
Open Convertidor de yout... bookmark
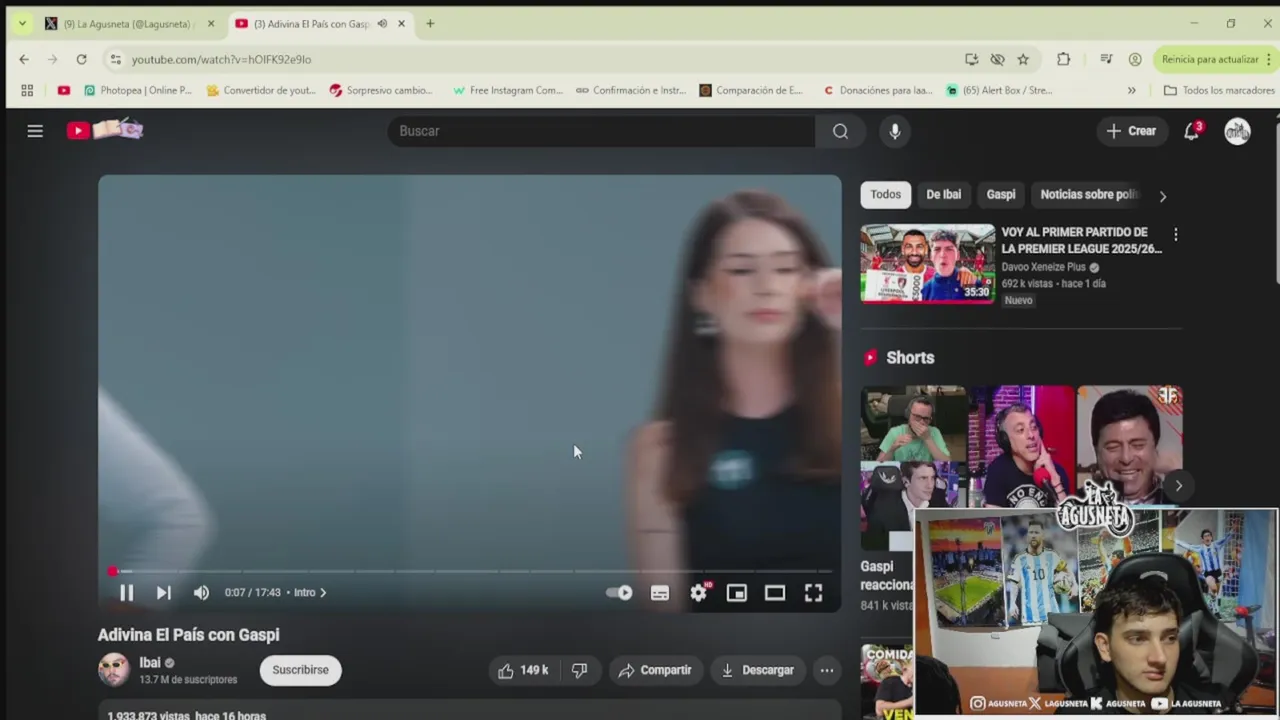[261, 90]
